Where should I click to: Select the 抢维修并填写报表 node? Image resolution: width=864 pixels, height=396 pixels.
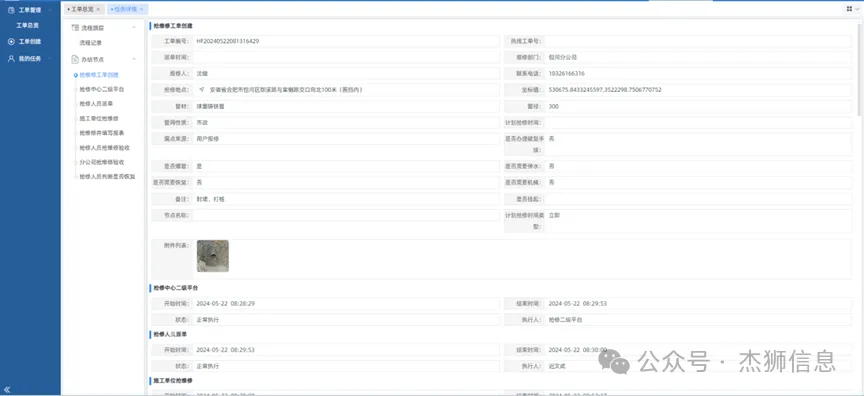tap(101, 133)
